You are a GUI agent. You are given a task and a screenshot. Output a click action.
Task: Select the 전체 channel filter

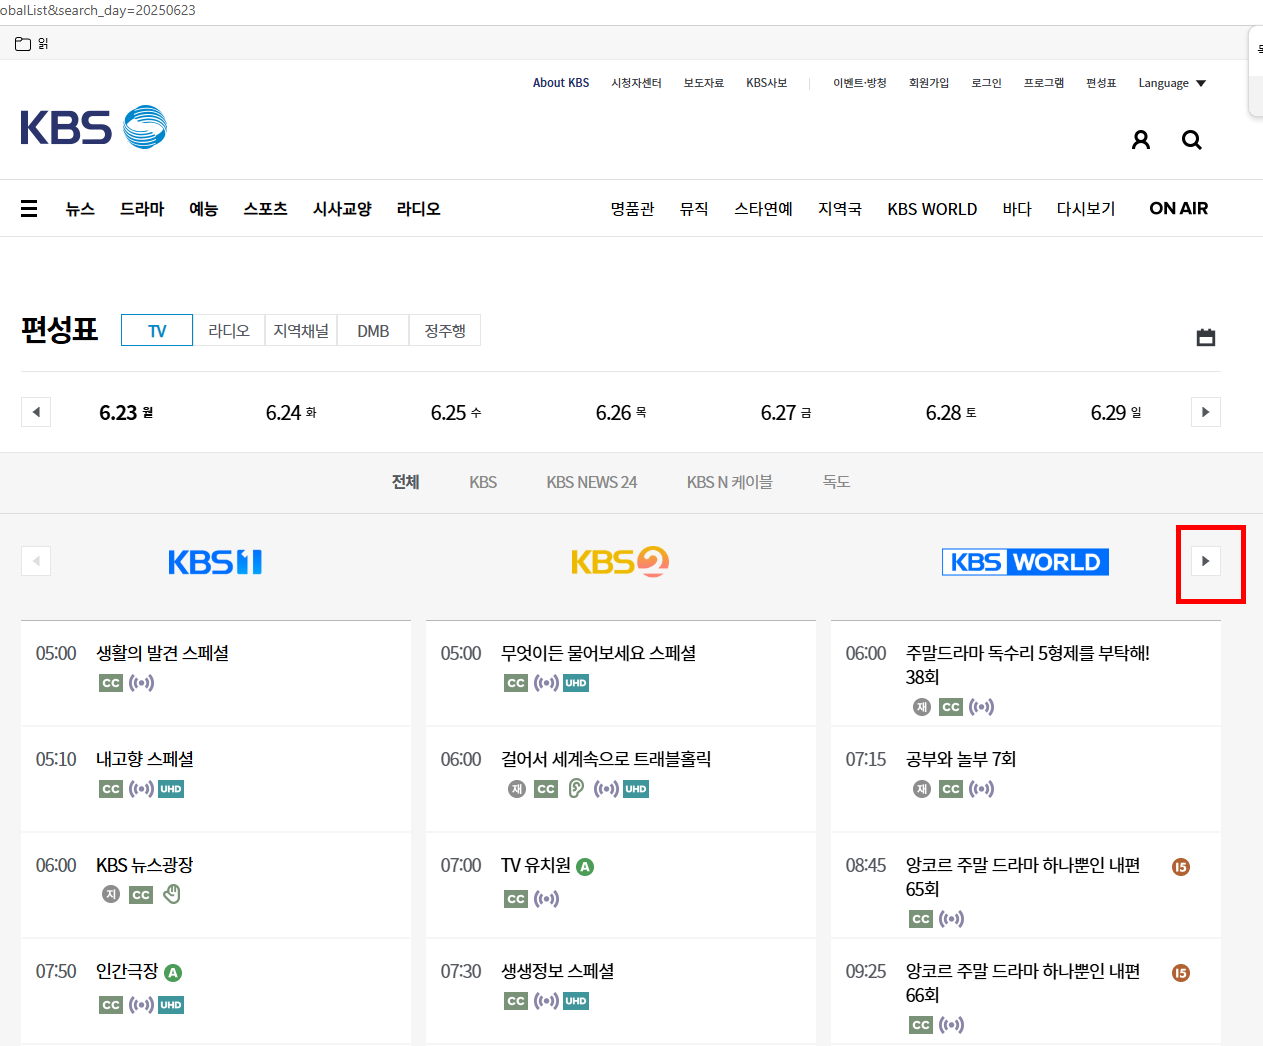(406, 482)
